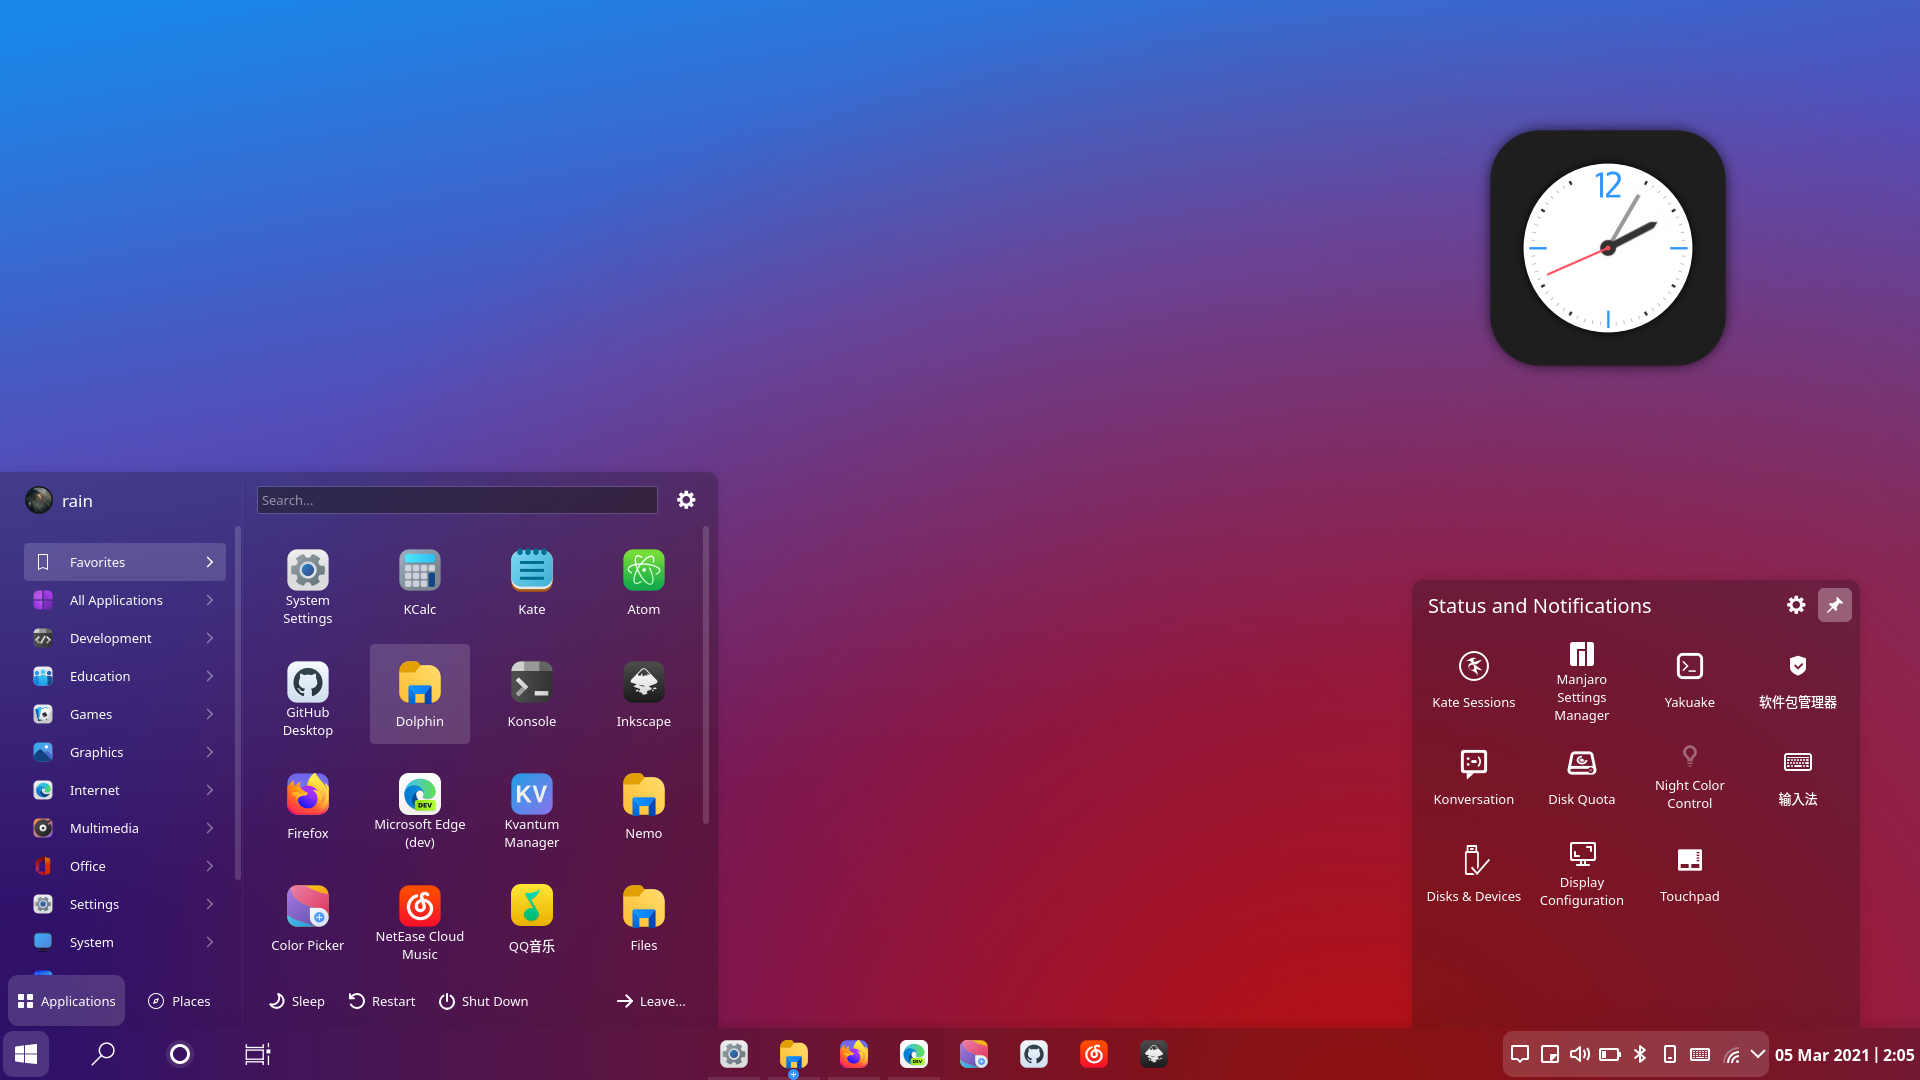Open Disks & Devices

point(1473,874)
